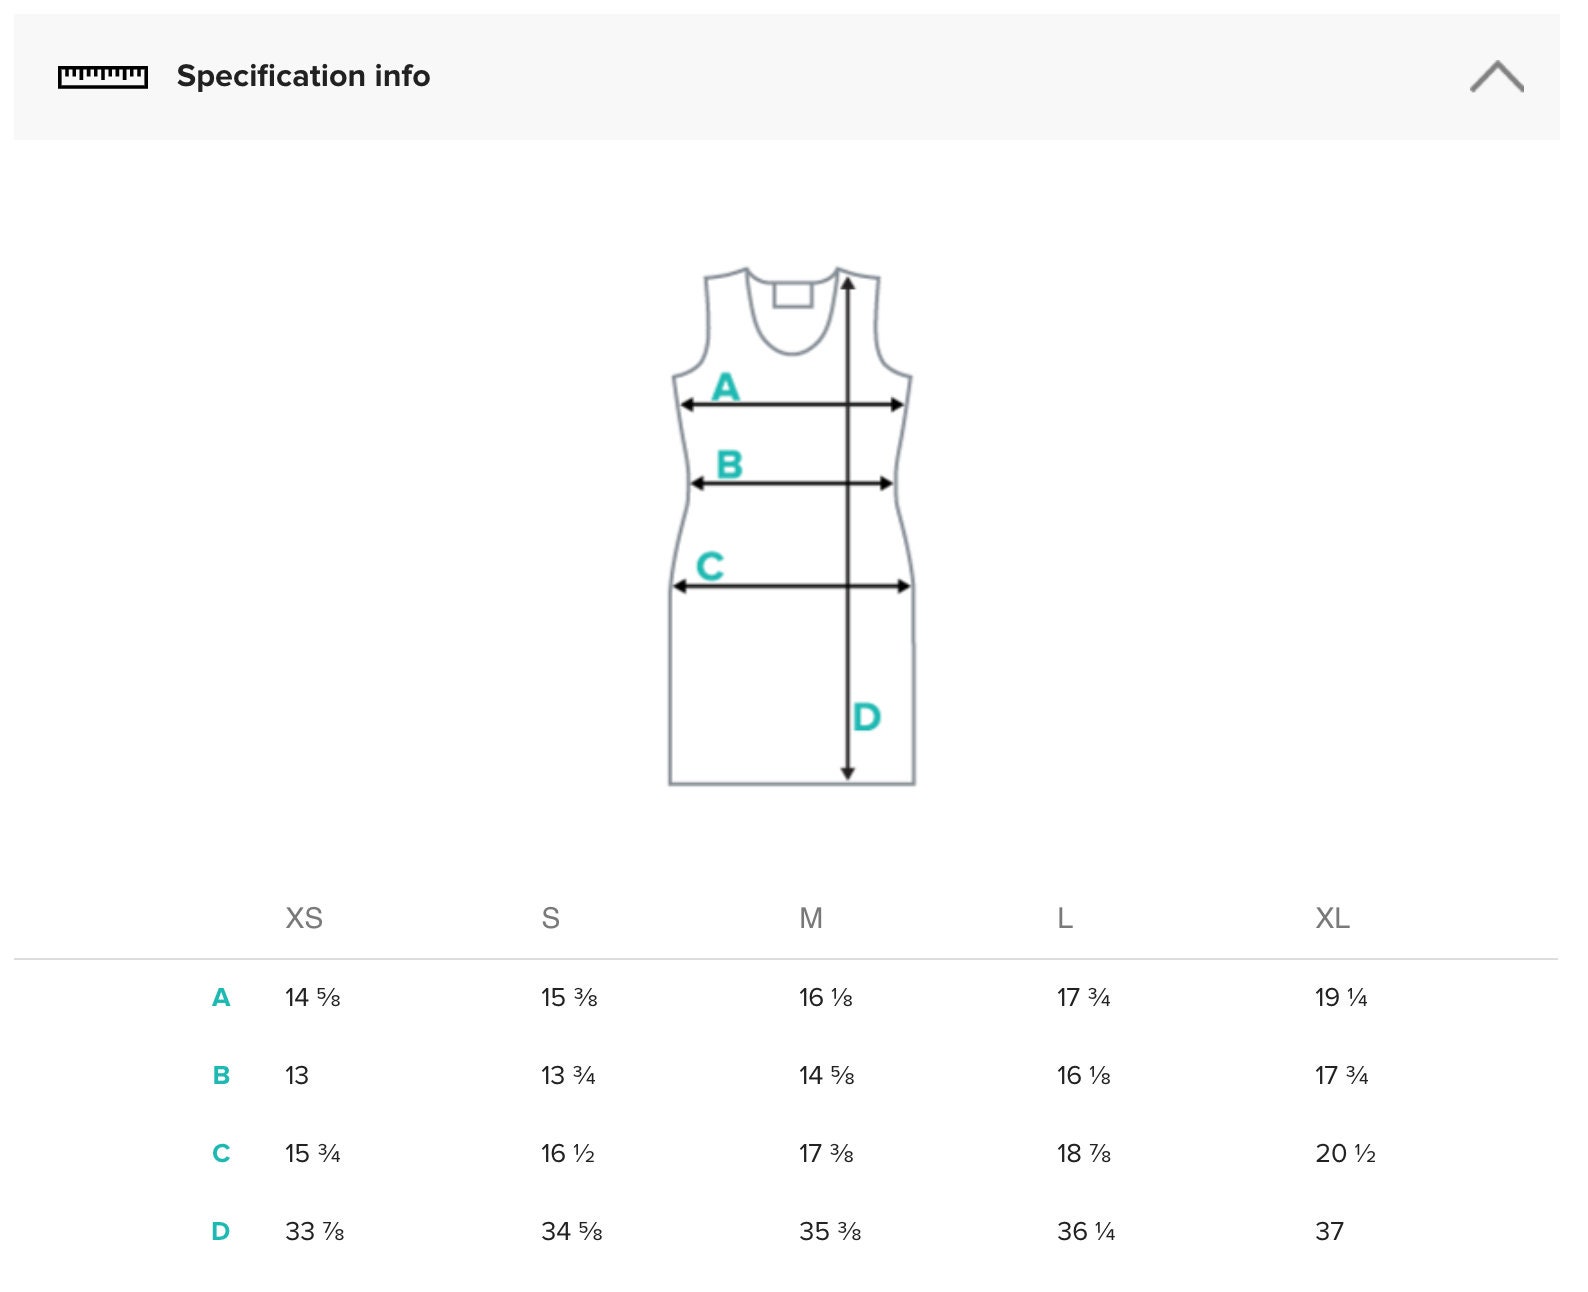
Task: Select the L size column header
Action: coord(1065,918)
